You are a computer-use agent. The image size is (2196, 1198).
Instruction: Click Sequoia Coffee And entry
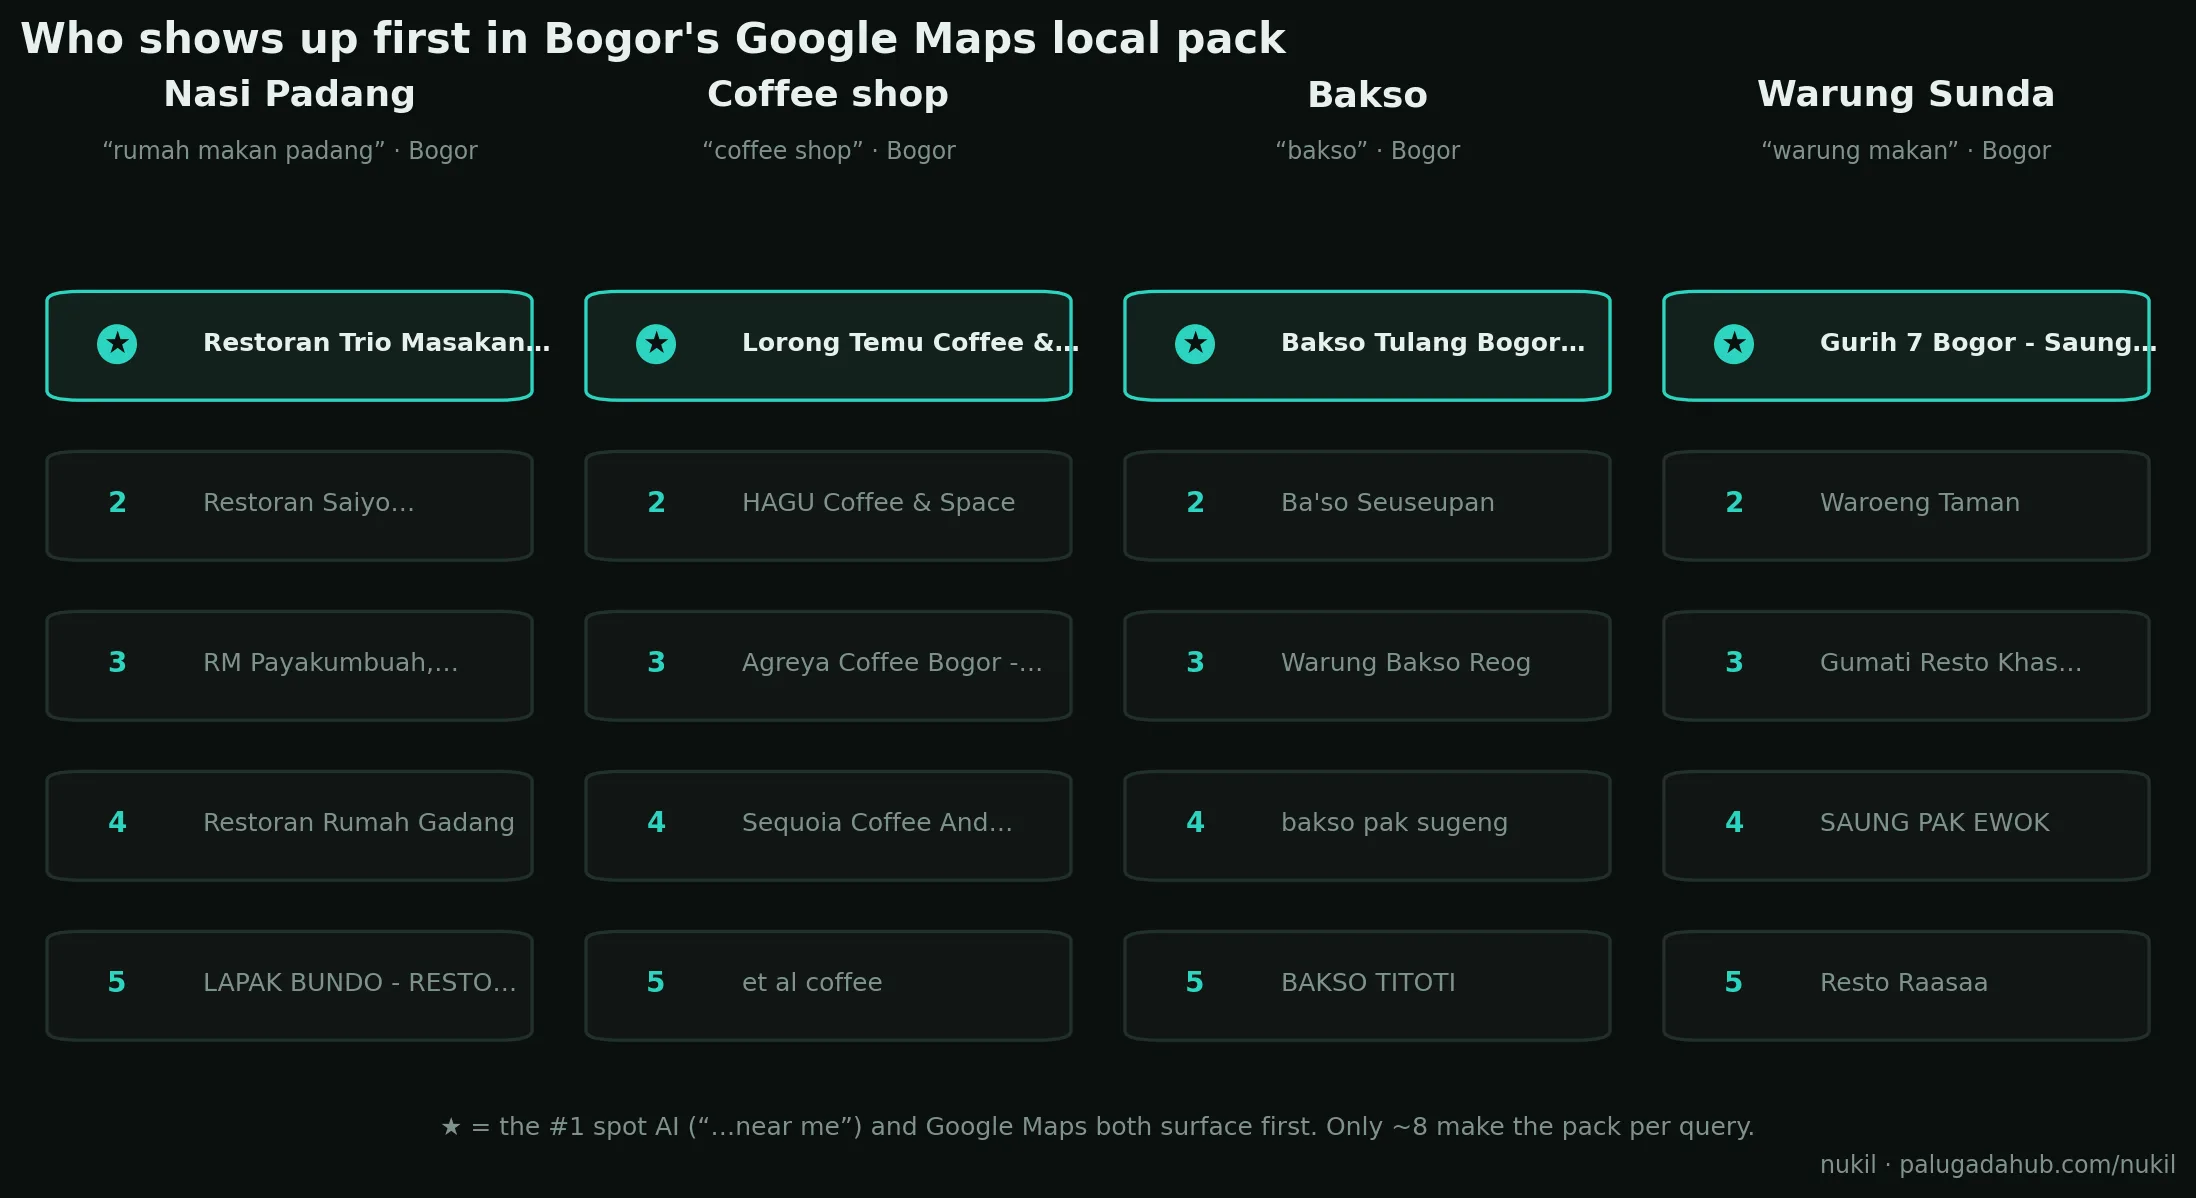pyautogui.click(x=828, y=826)
